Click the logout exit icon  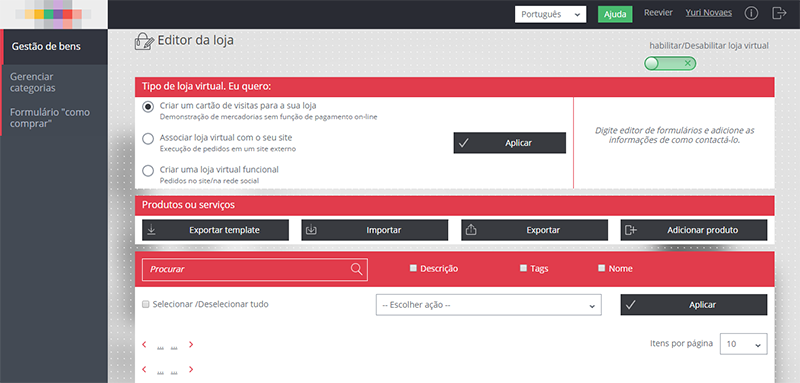point(779,13)
